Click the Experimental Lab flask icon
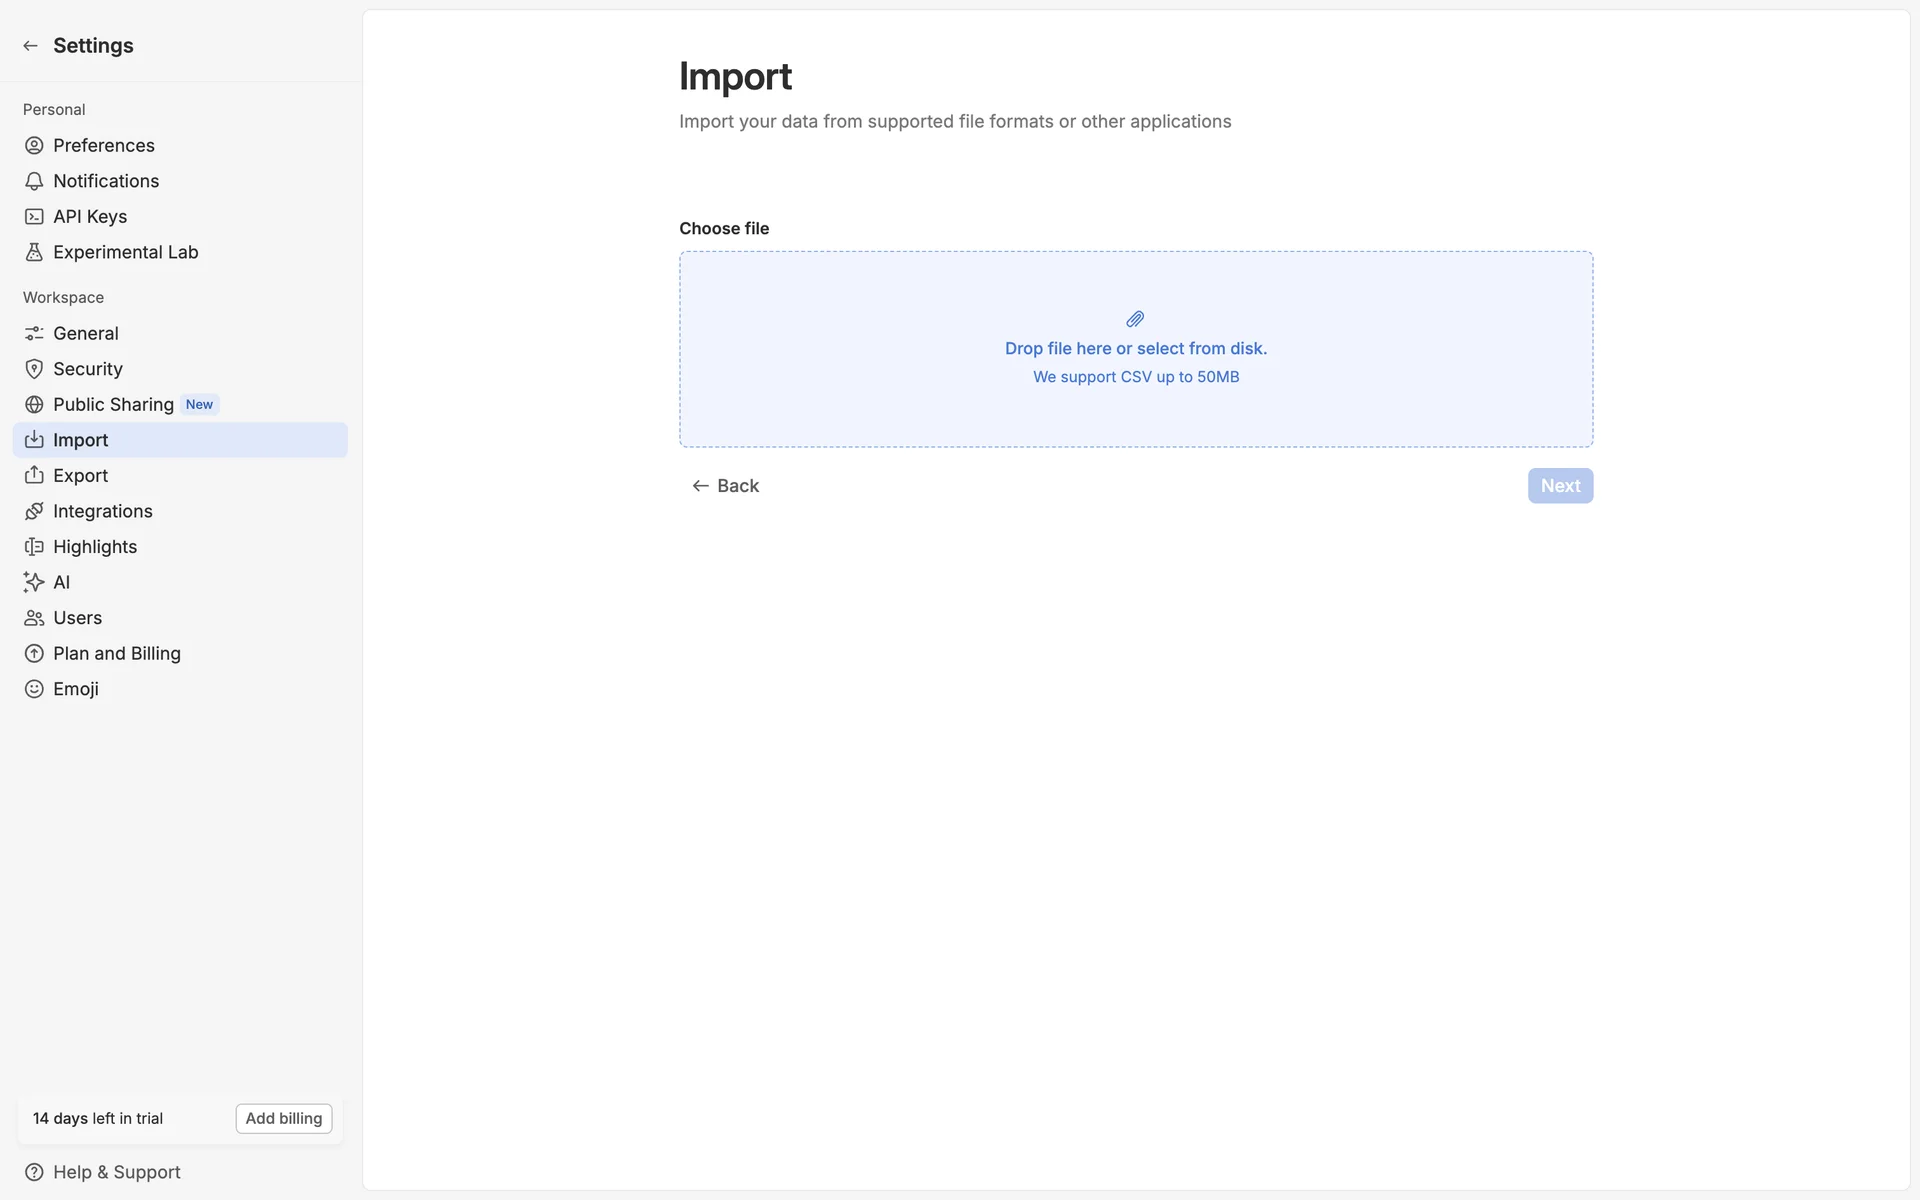The image size is (1920, 1200). [34, 252]
